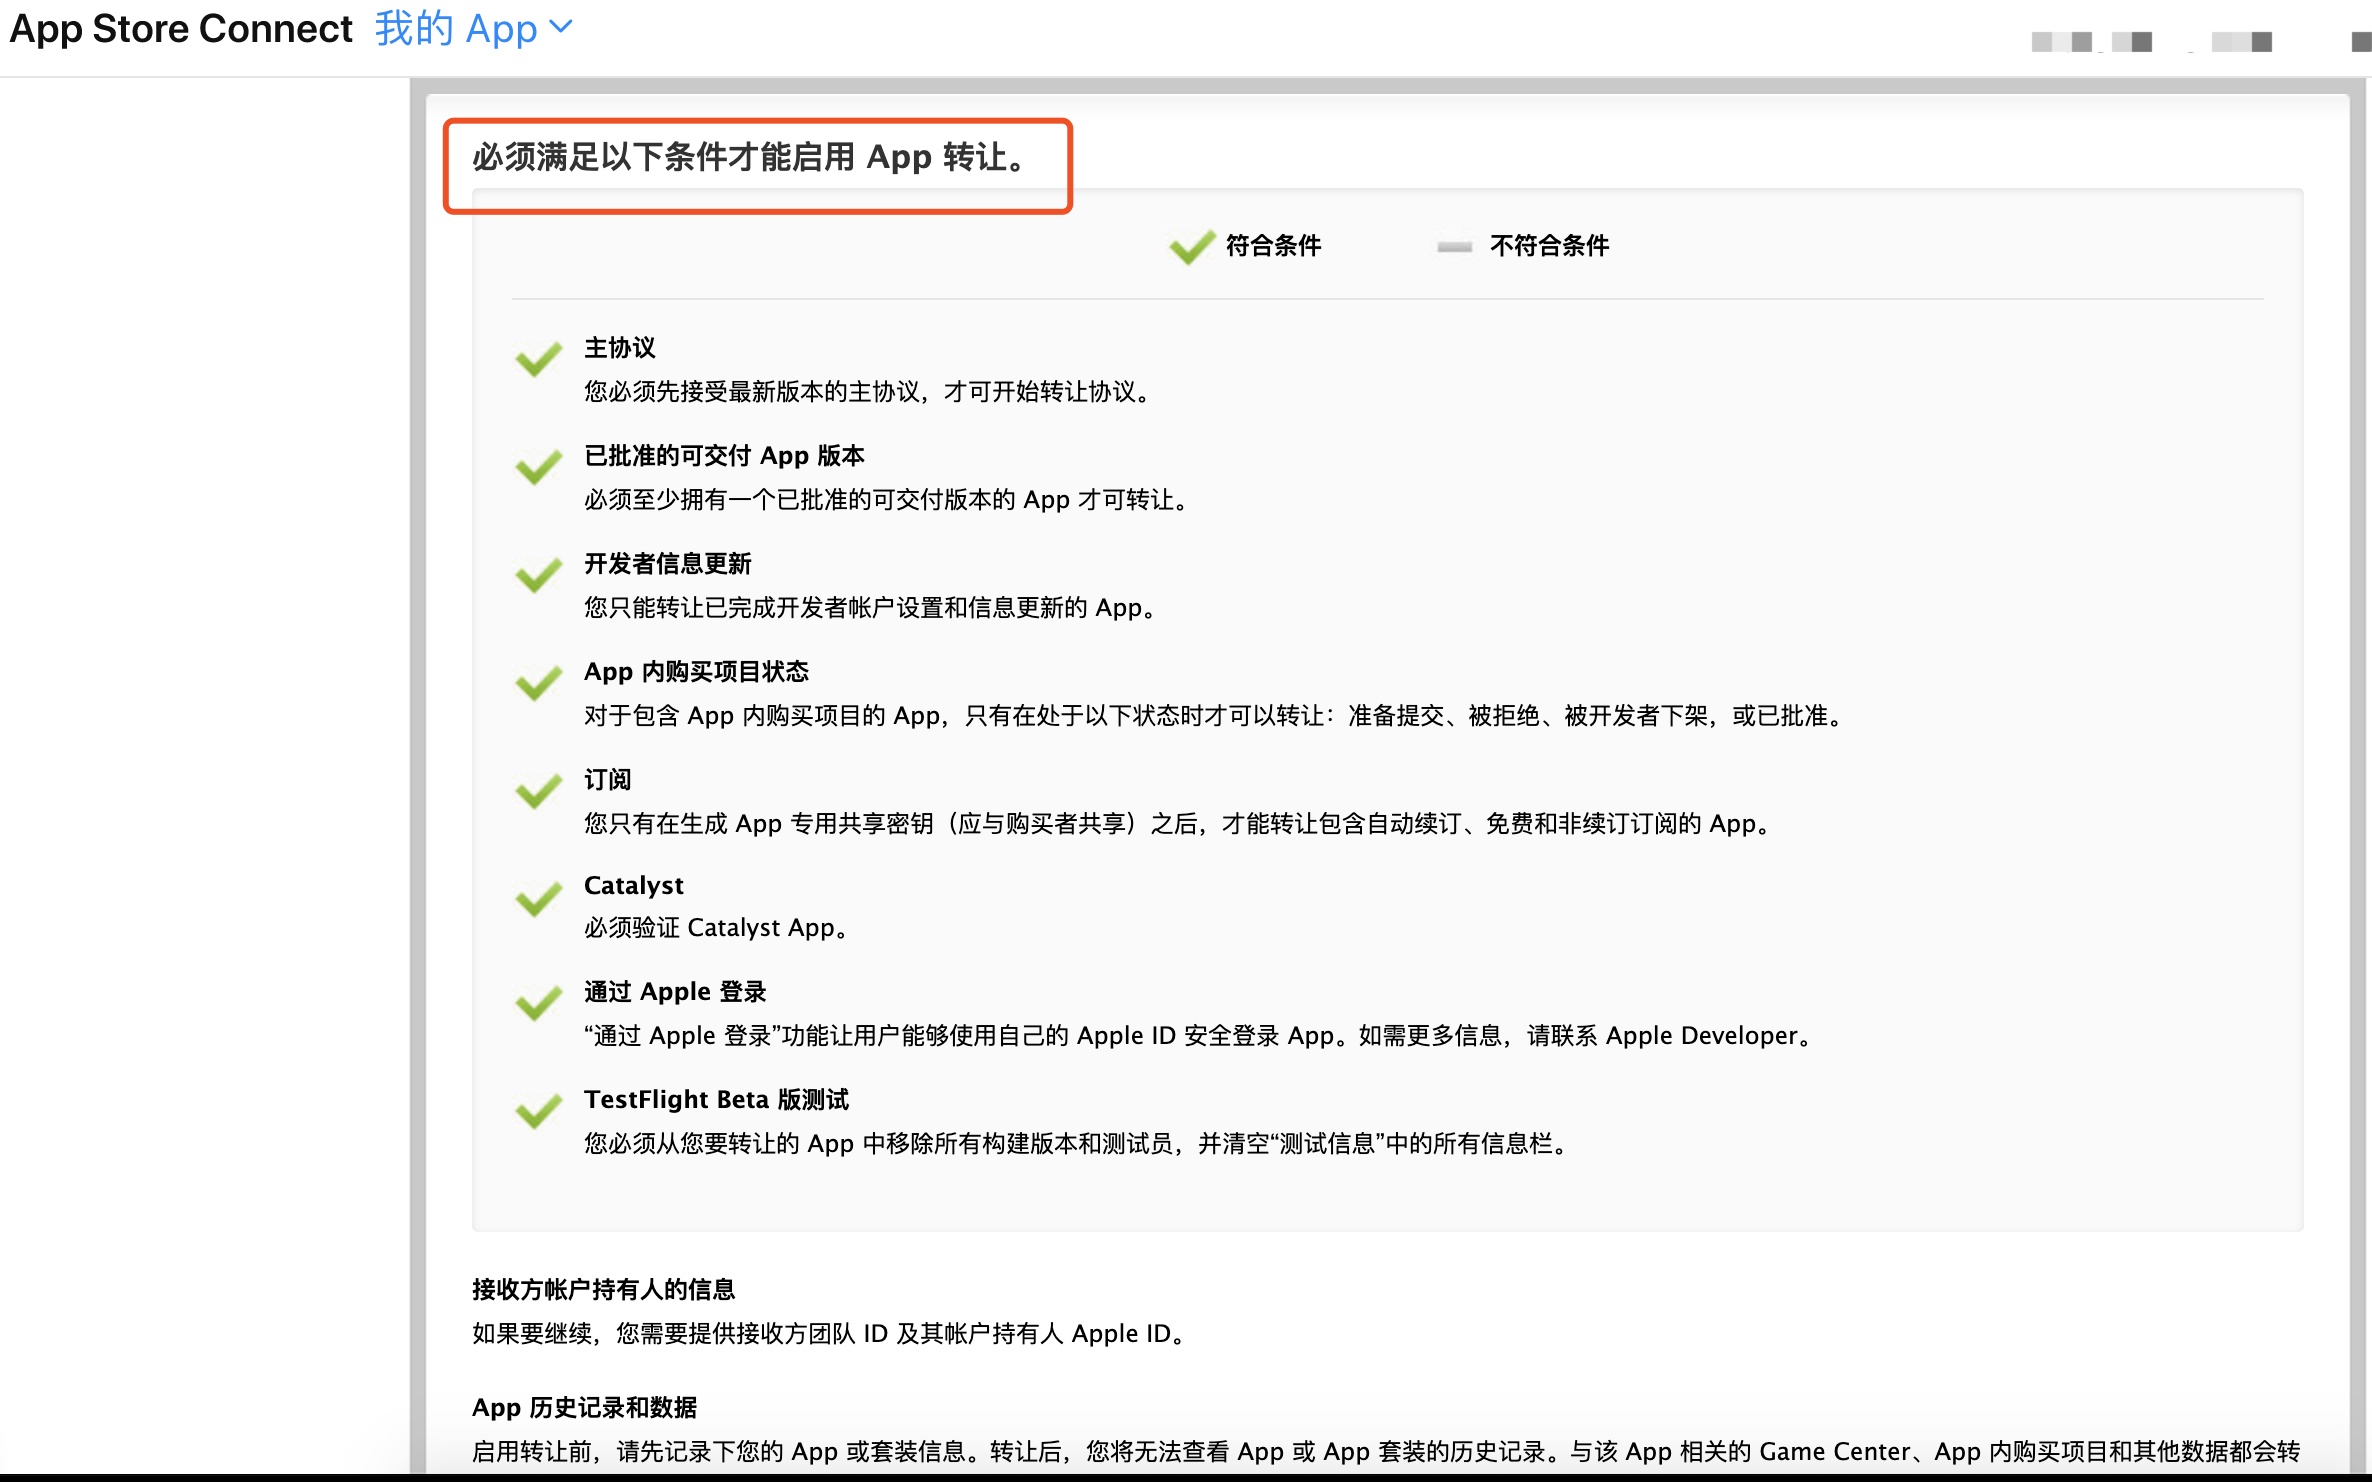Open the 我的 App navigation menu
Image resolution: width=2372 pixels, height=1482 pixels.
point(455,27)
